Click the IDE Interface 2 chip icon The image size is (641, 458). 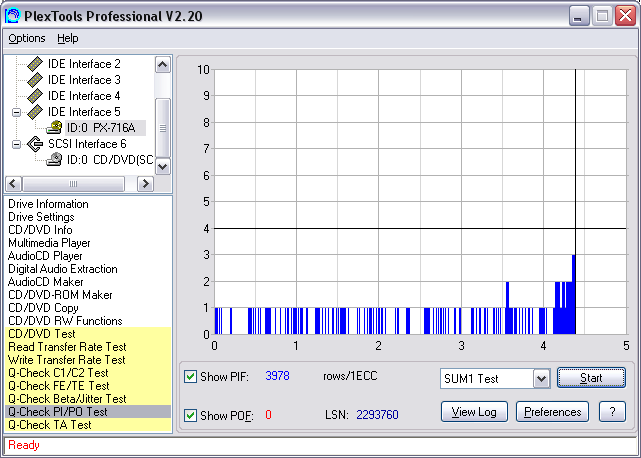tap(35, 64)
